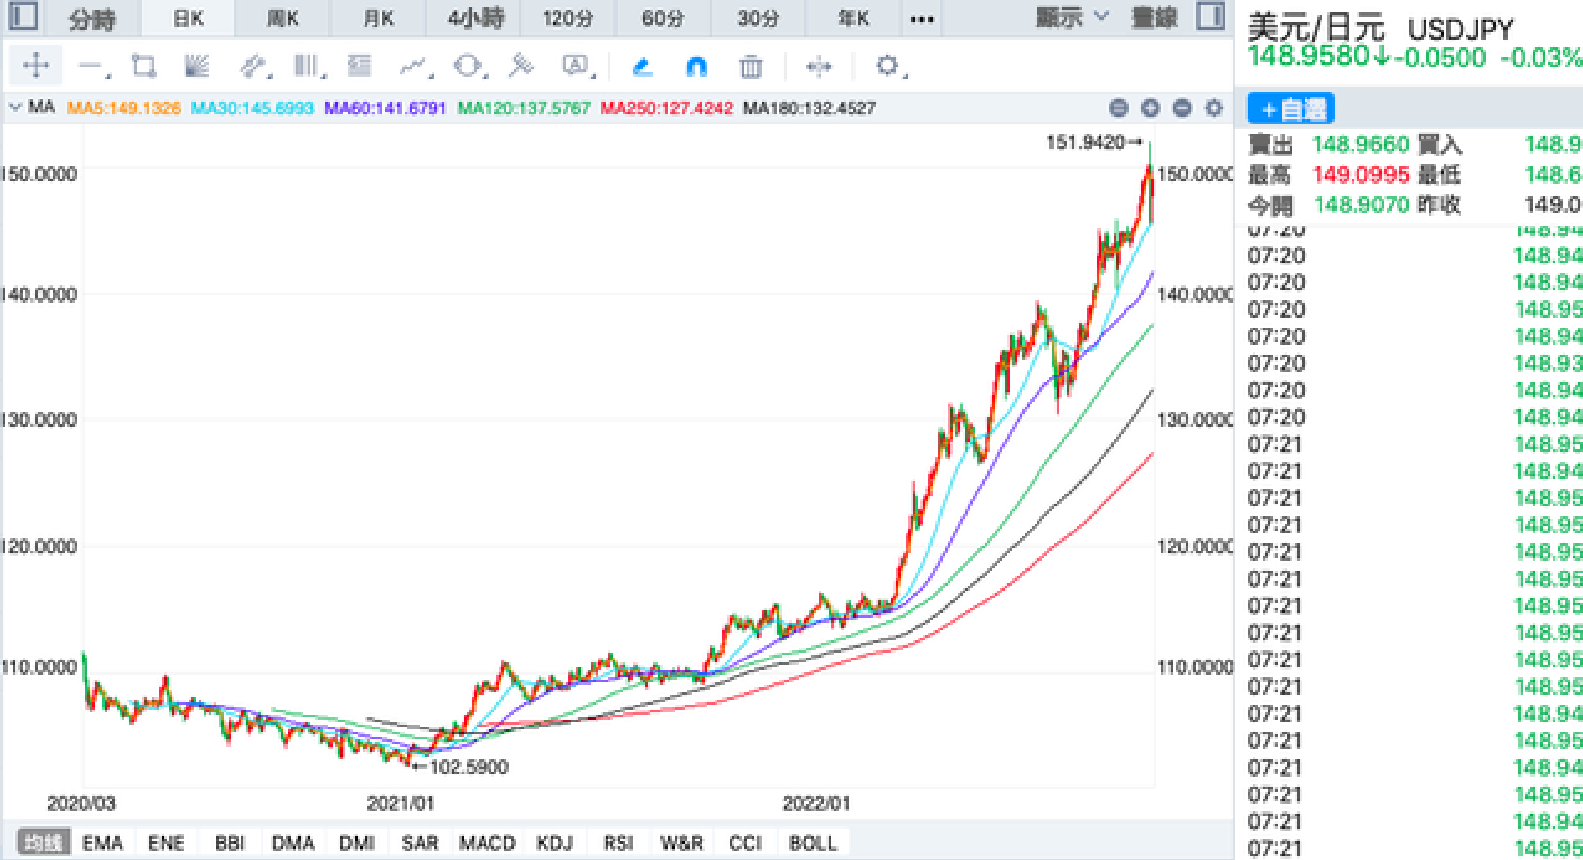Activate the magnet snap tool
The image size is (1583, 860).
(696, 67)
